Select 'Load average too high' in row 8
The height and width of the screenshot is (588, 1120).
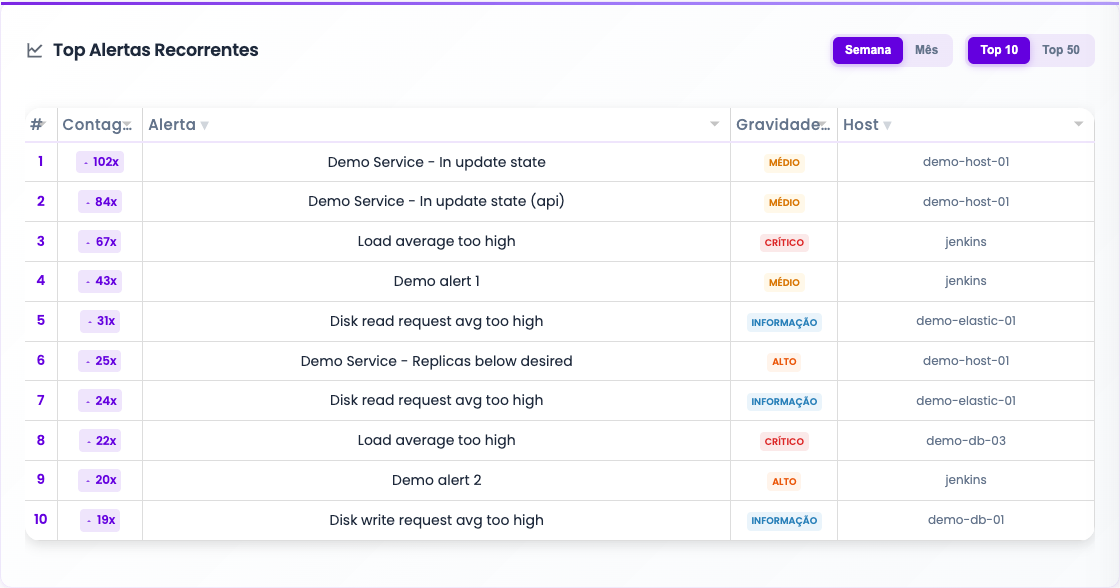coord(436,441)
